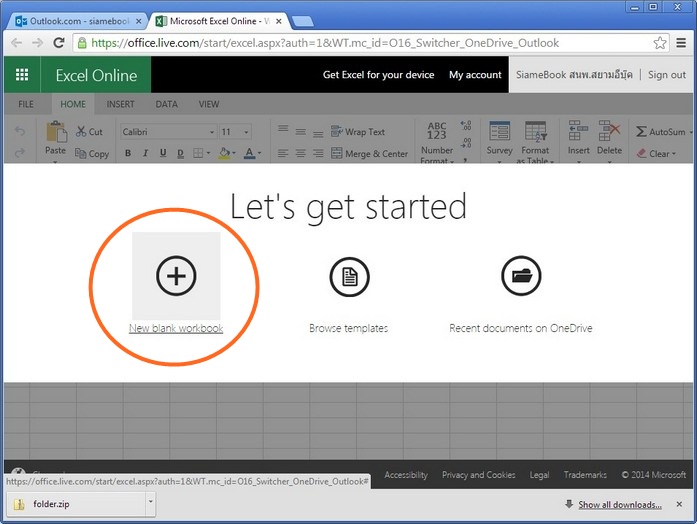The height and width of the screenshot is (524, 697).
Task: Open the Trademarks footer link
Action: (x=585, y=475)
